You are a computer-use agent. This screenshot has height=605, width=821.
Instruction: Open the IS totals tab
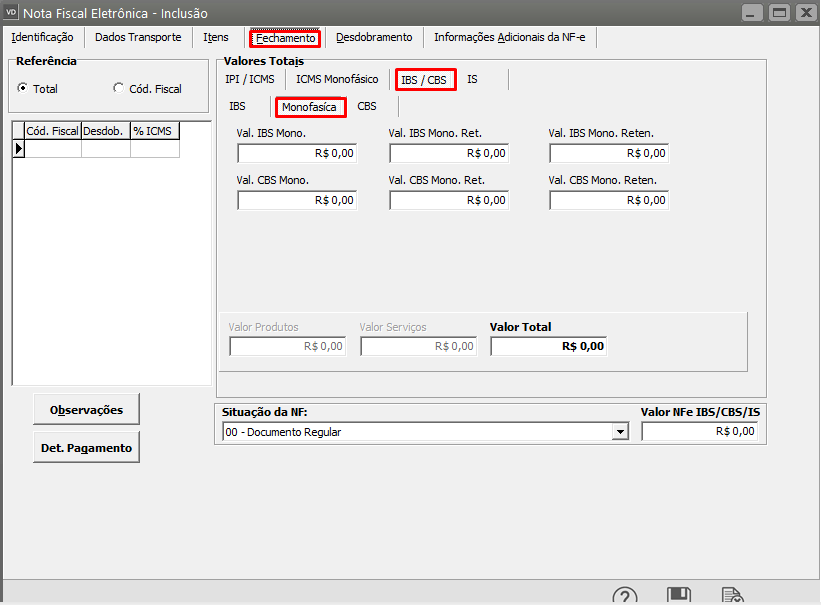(472, 79)
